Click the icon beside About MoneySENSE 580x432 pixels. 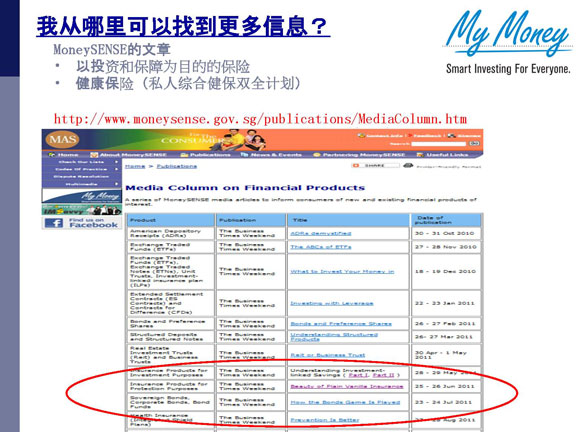point(94,155)
